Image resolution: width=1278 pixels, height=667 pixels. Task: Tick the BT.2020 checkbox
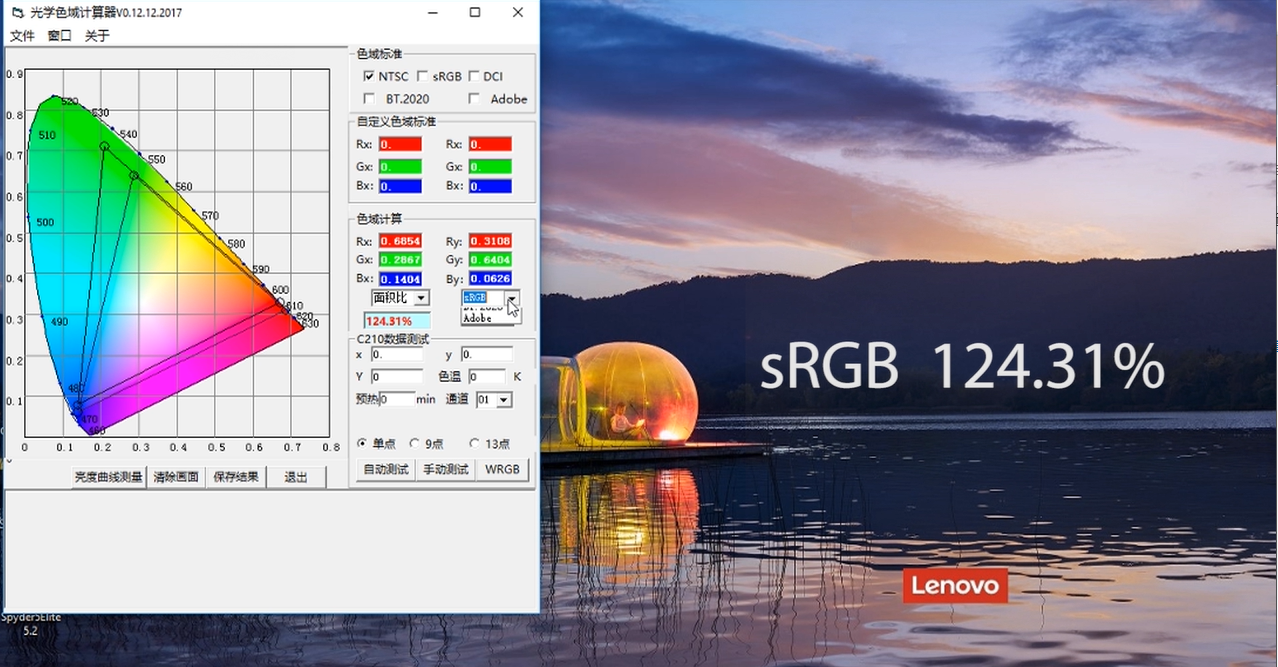pyautogui.click(x=369, y=99)
